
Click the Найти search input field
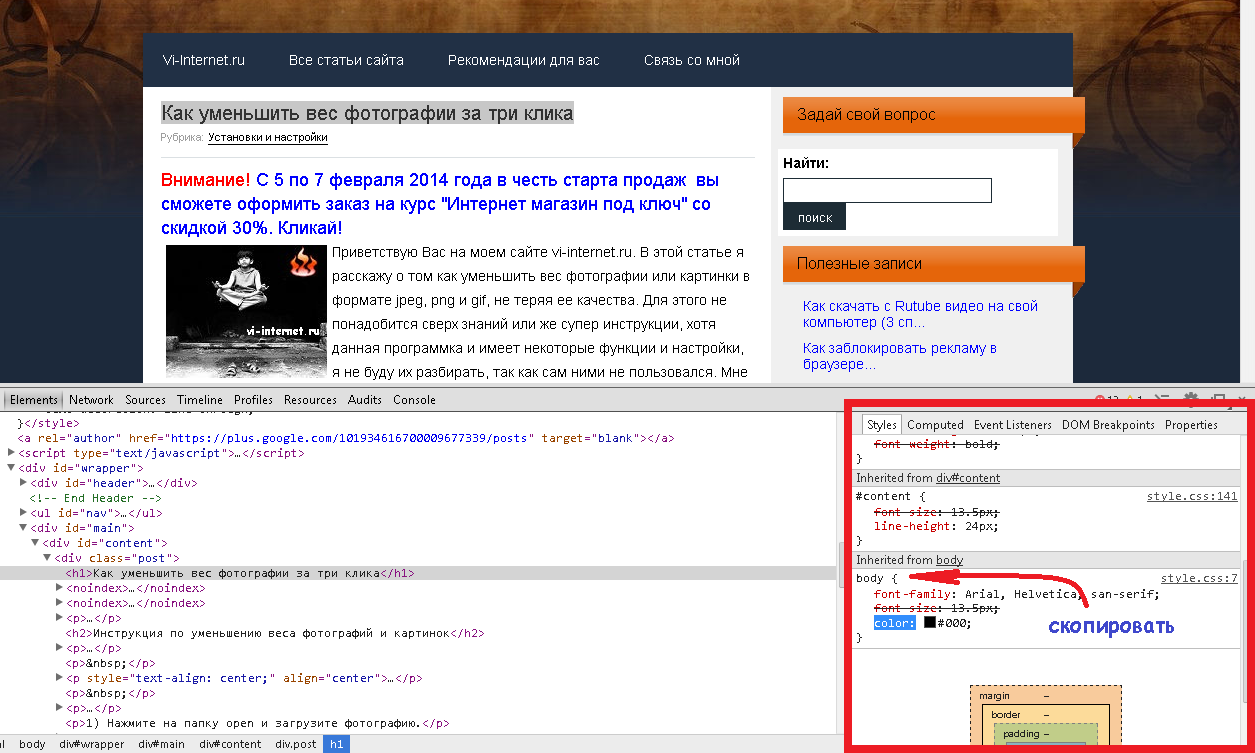[x=886, y=190]
